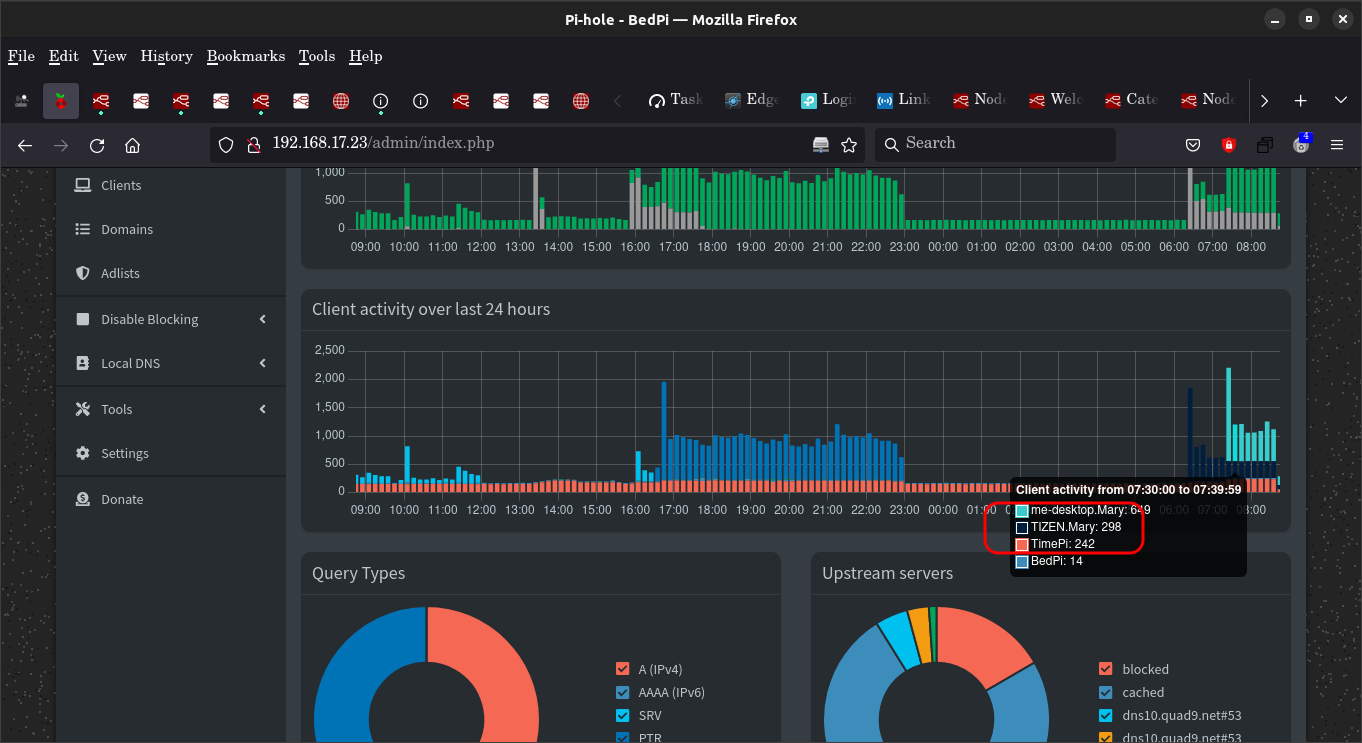The image size is (1362, 743).
Task: Open the History menu
Action: (166, 56)
